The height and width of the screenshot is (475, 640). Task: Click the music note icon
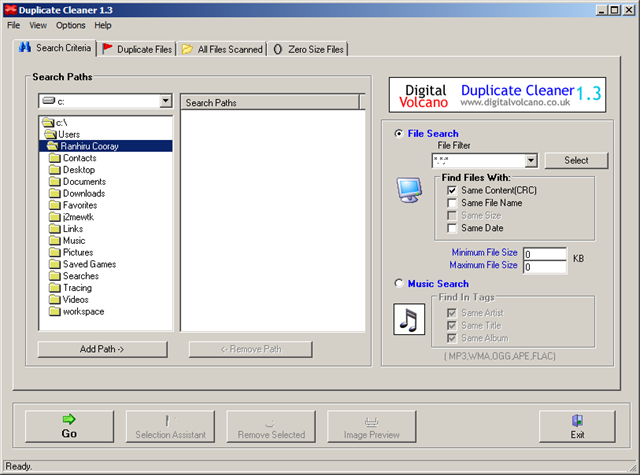pos(409,319)
